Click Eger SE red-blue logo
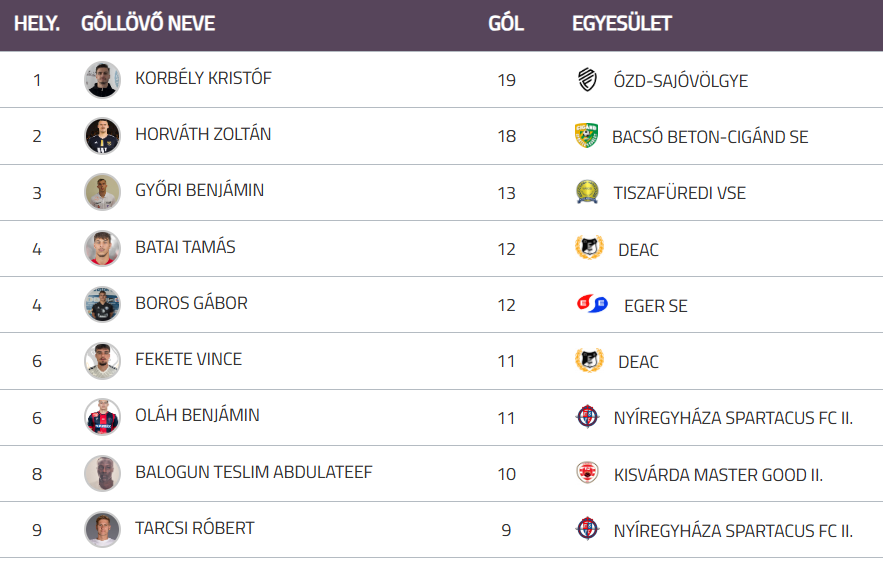This screenshot has height=564, width=883. 592,305
